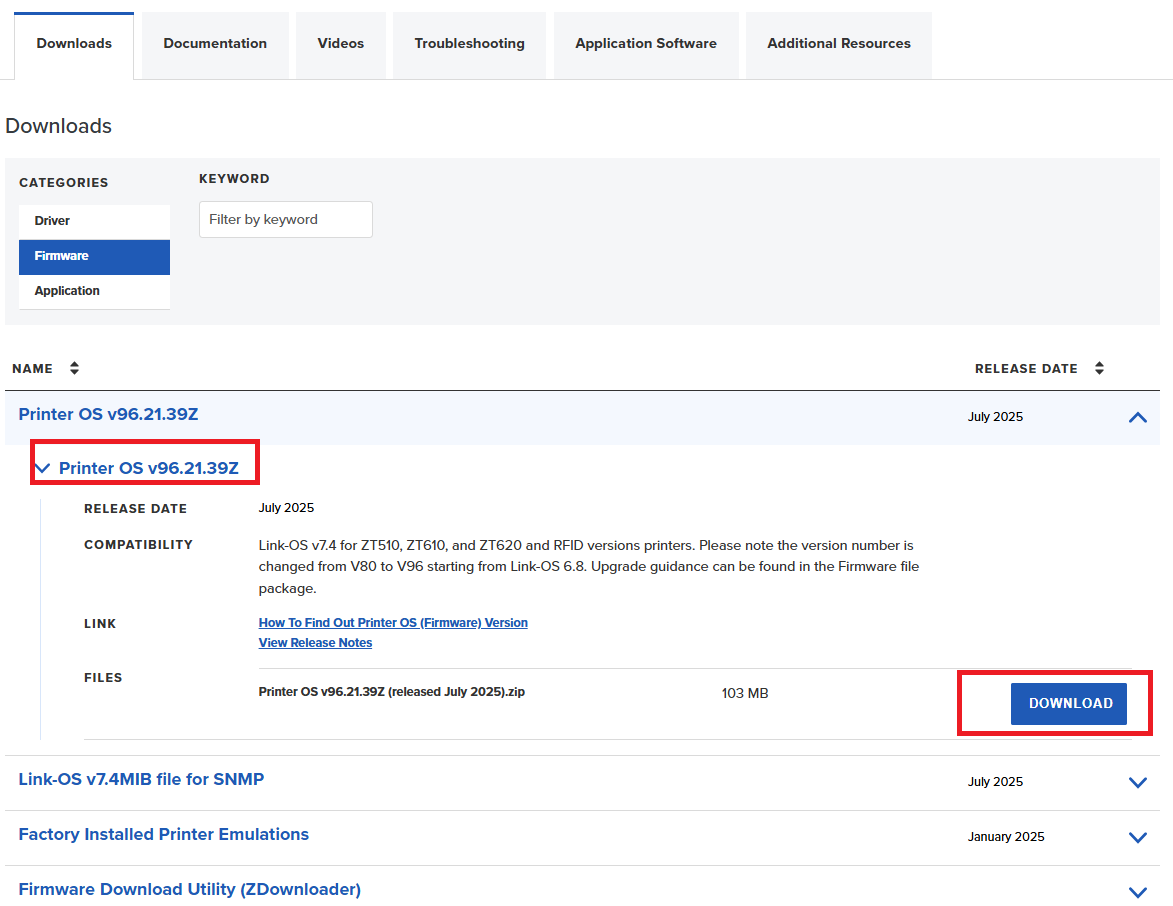This screenshot has height=906, width=1173.
Task: Select the Firmware category
Action: point(62,256)
